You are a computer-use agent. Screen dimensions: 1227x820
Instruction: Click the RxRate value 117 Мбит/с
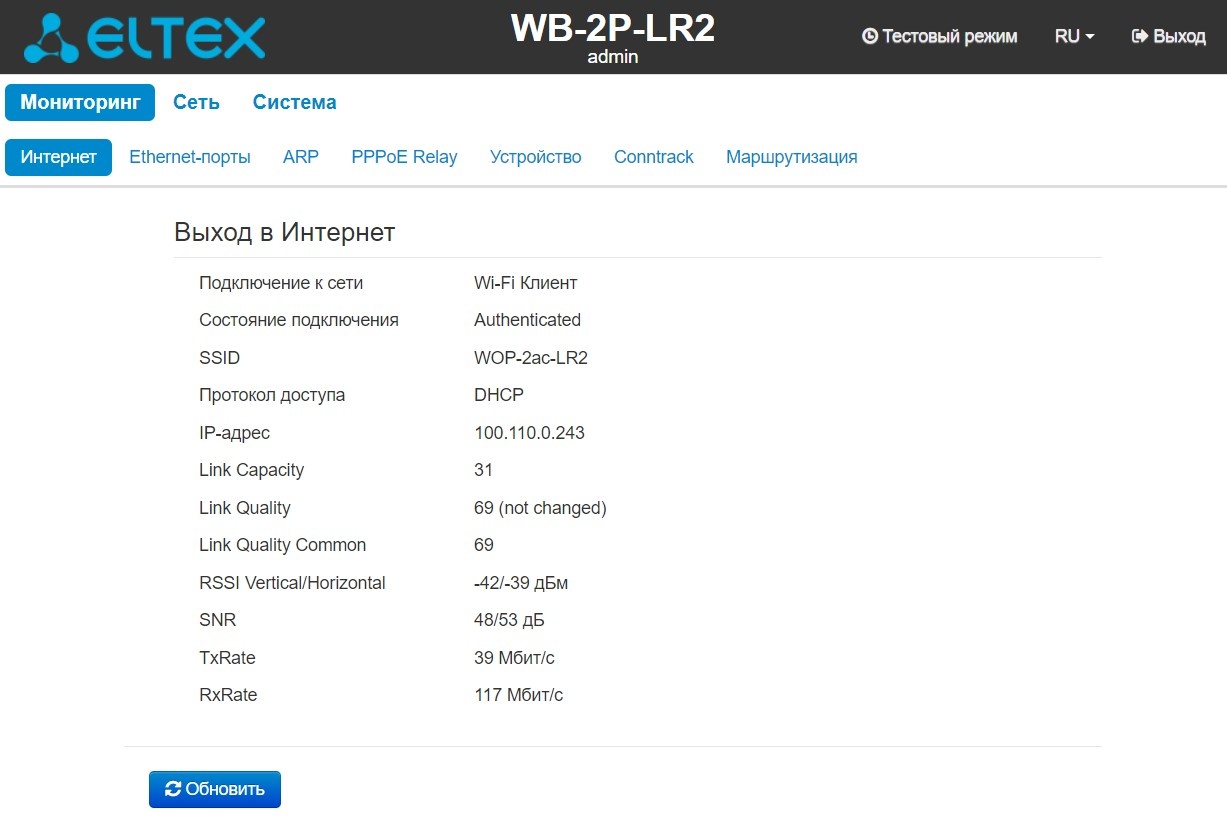[519, 695]
